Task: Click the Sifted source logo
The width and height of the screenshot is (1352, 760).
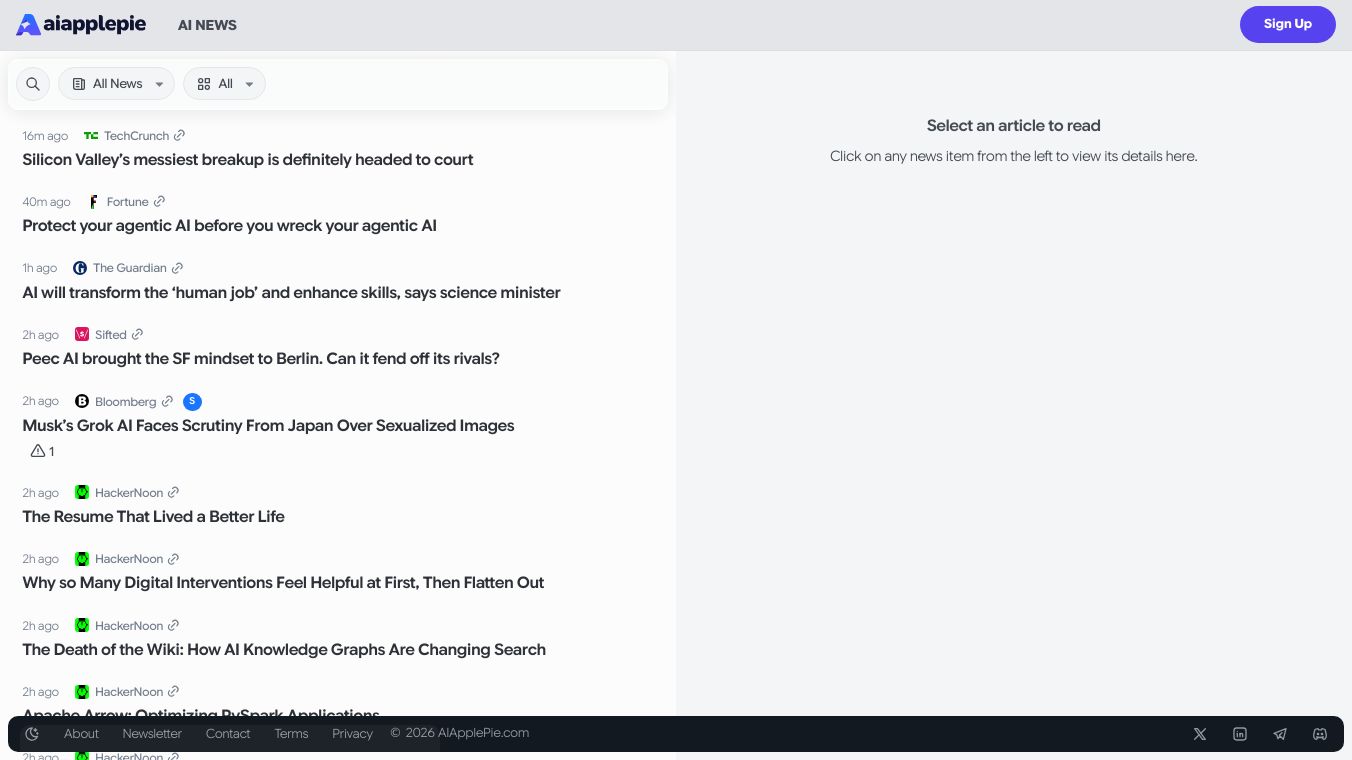Action: click(82, 334)
